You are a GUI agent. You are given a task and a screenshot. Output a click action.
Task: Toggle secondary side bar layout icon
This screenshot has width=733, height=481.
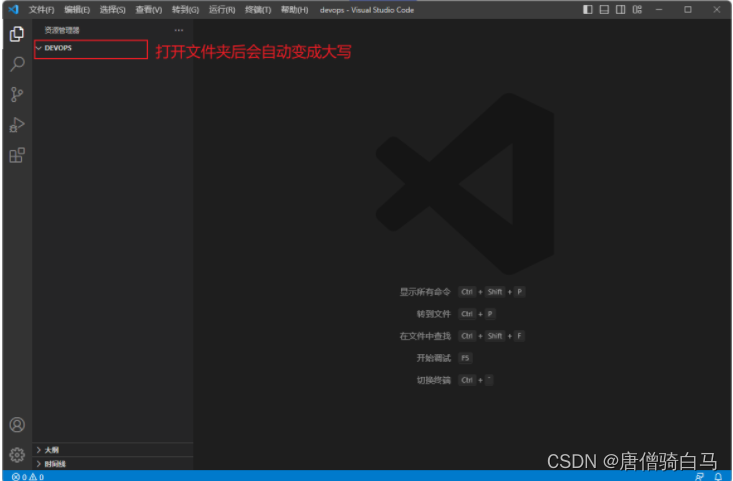pos(620,9)
